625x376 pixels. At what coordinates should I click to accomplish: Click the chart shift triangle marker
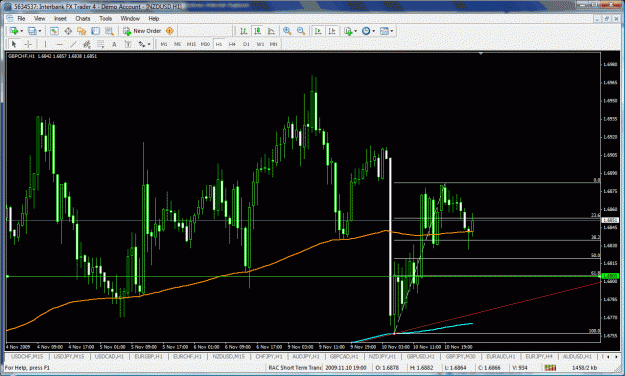481,53
